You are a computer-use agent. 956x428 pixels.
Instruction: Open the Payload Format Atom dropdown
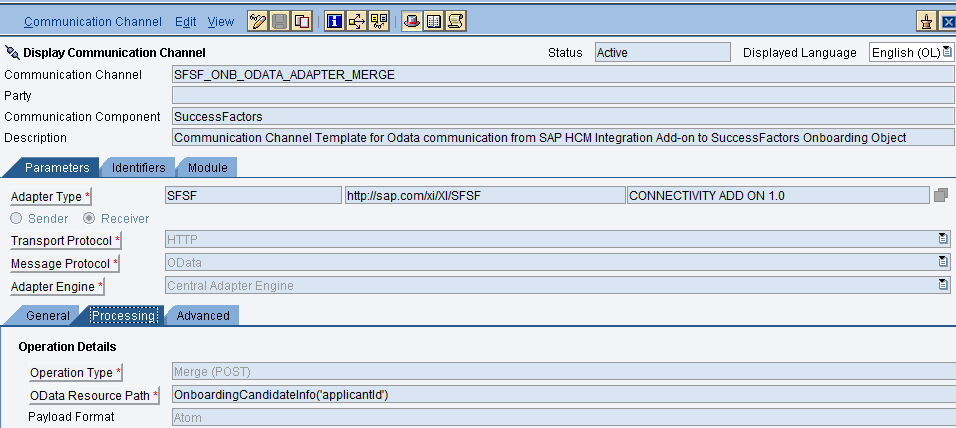point(564,418)
